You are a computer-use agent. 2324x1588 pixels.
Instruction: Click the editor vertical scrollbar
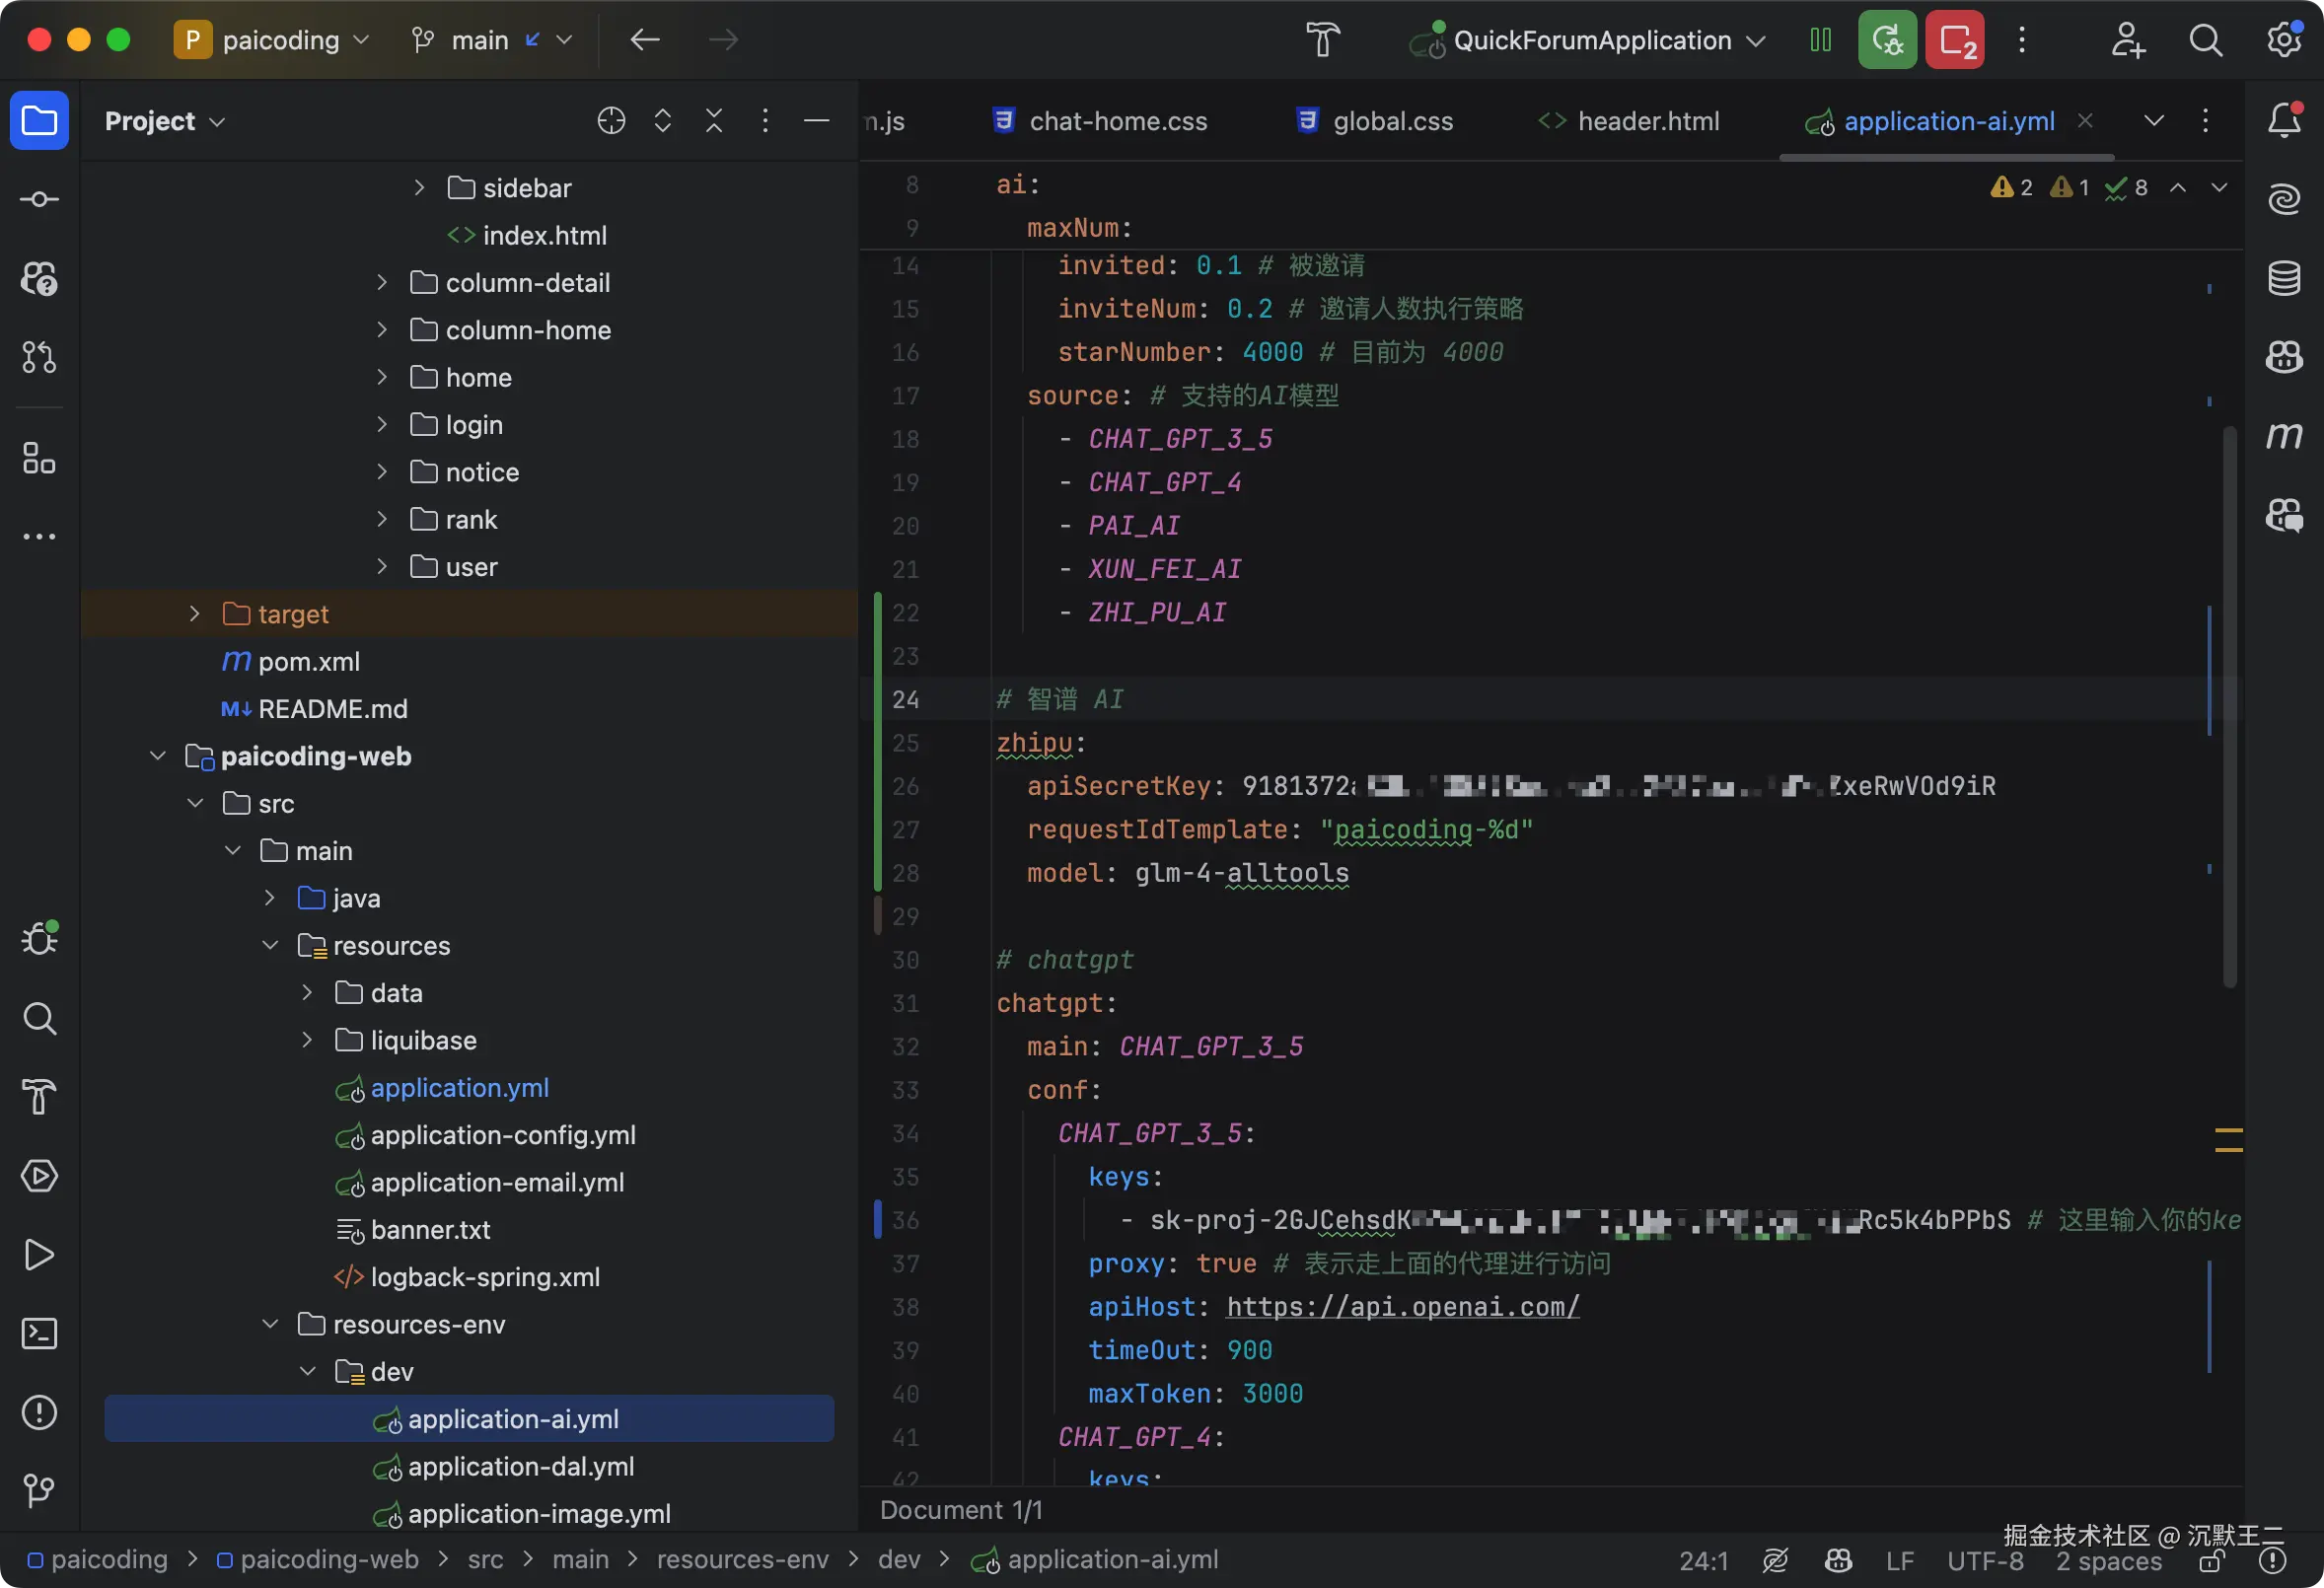coord(2229,700)
